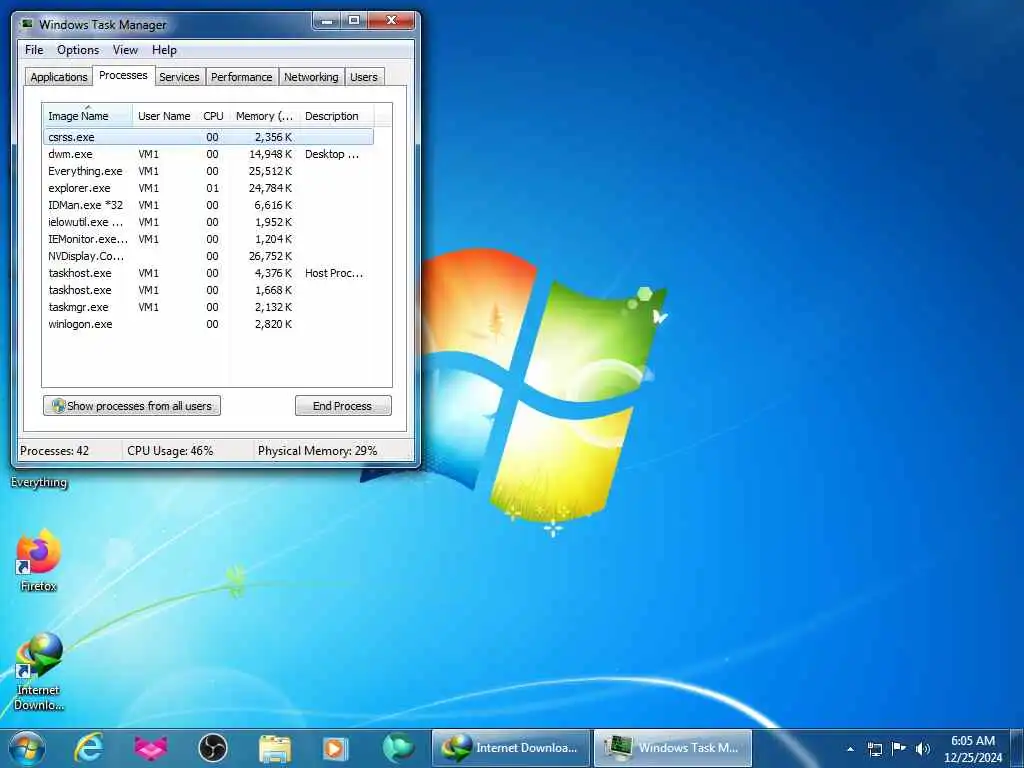
Task: Select Windows Task Manager taskbar button
Action: click(x=673, y=748)
